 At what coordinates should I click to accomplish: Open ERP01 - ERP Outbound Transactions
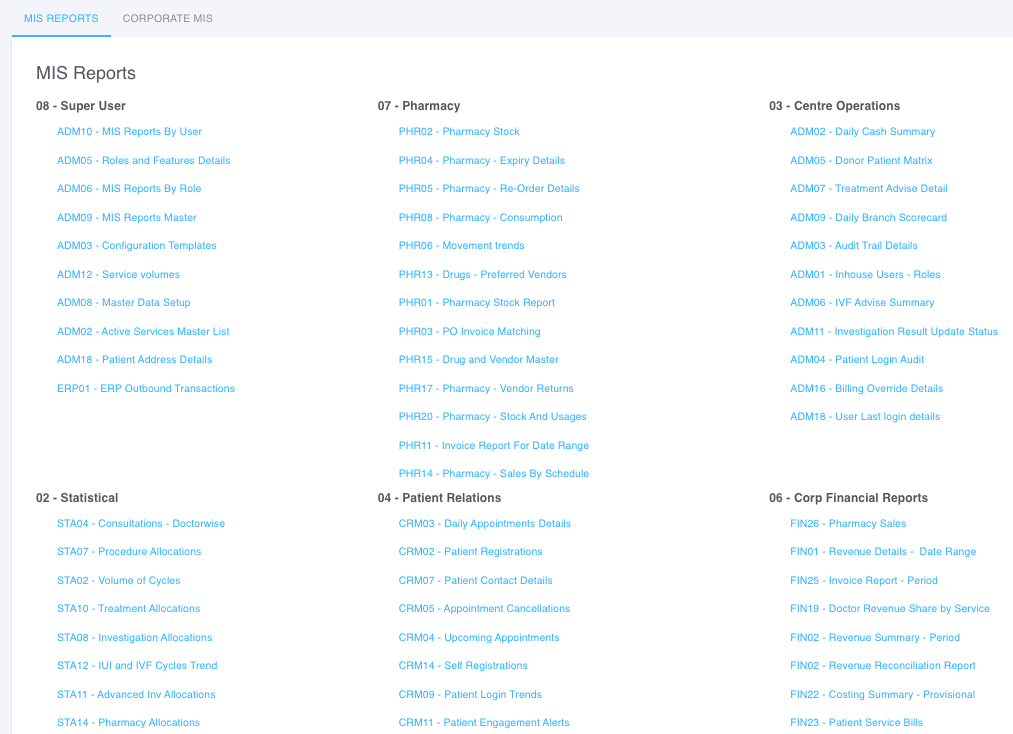[x=146, y=389]
